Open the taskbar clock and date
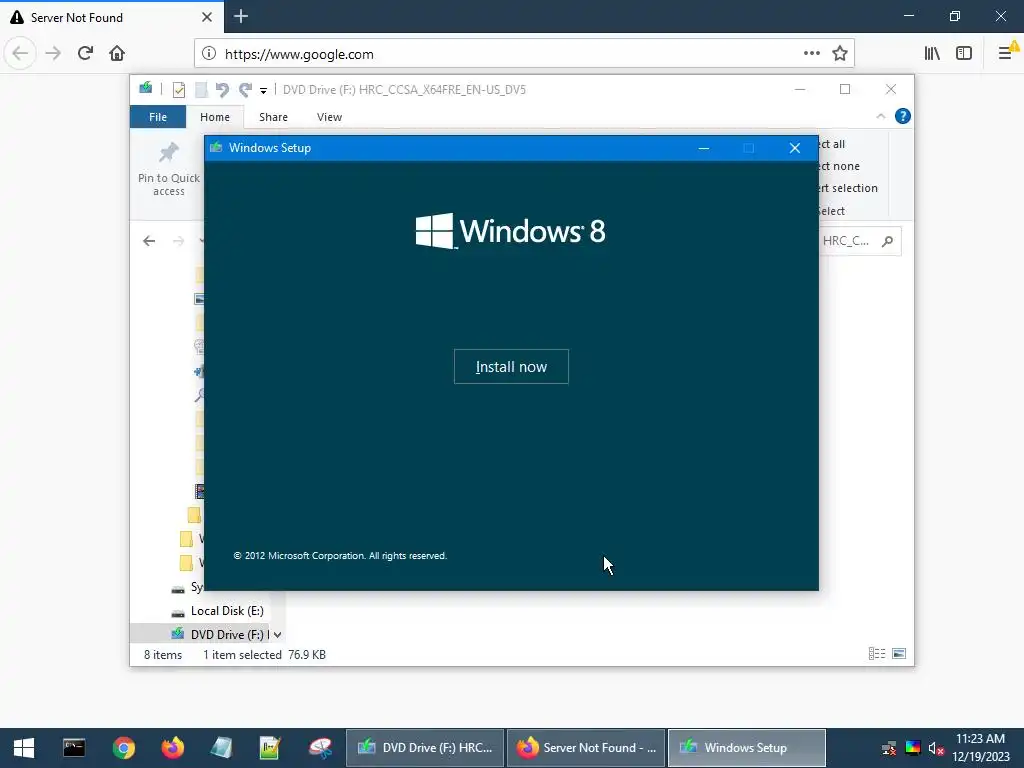 [x=980, y=748]
